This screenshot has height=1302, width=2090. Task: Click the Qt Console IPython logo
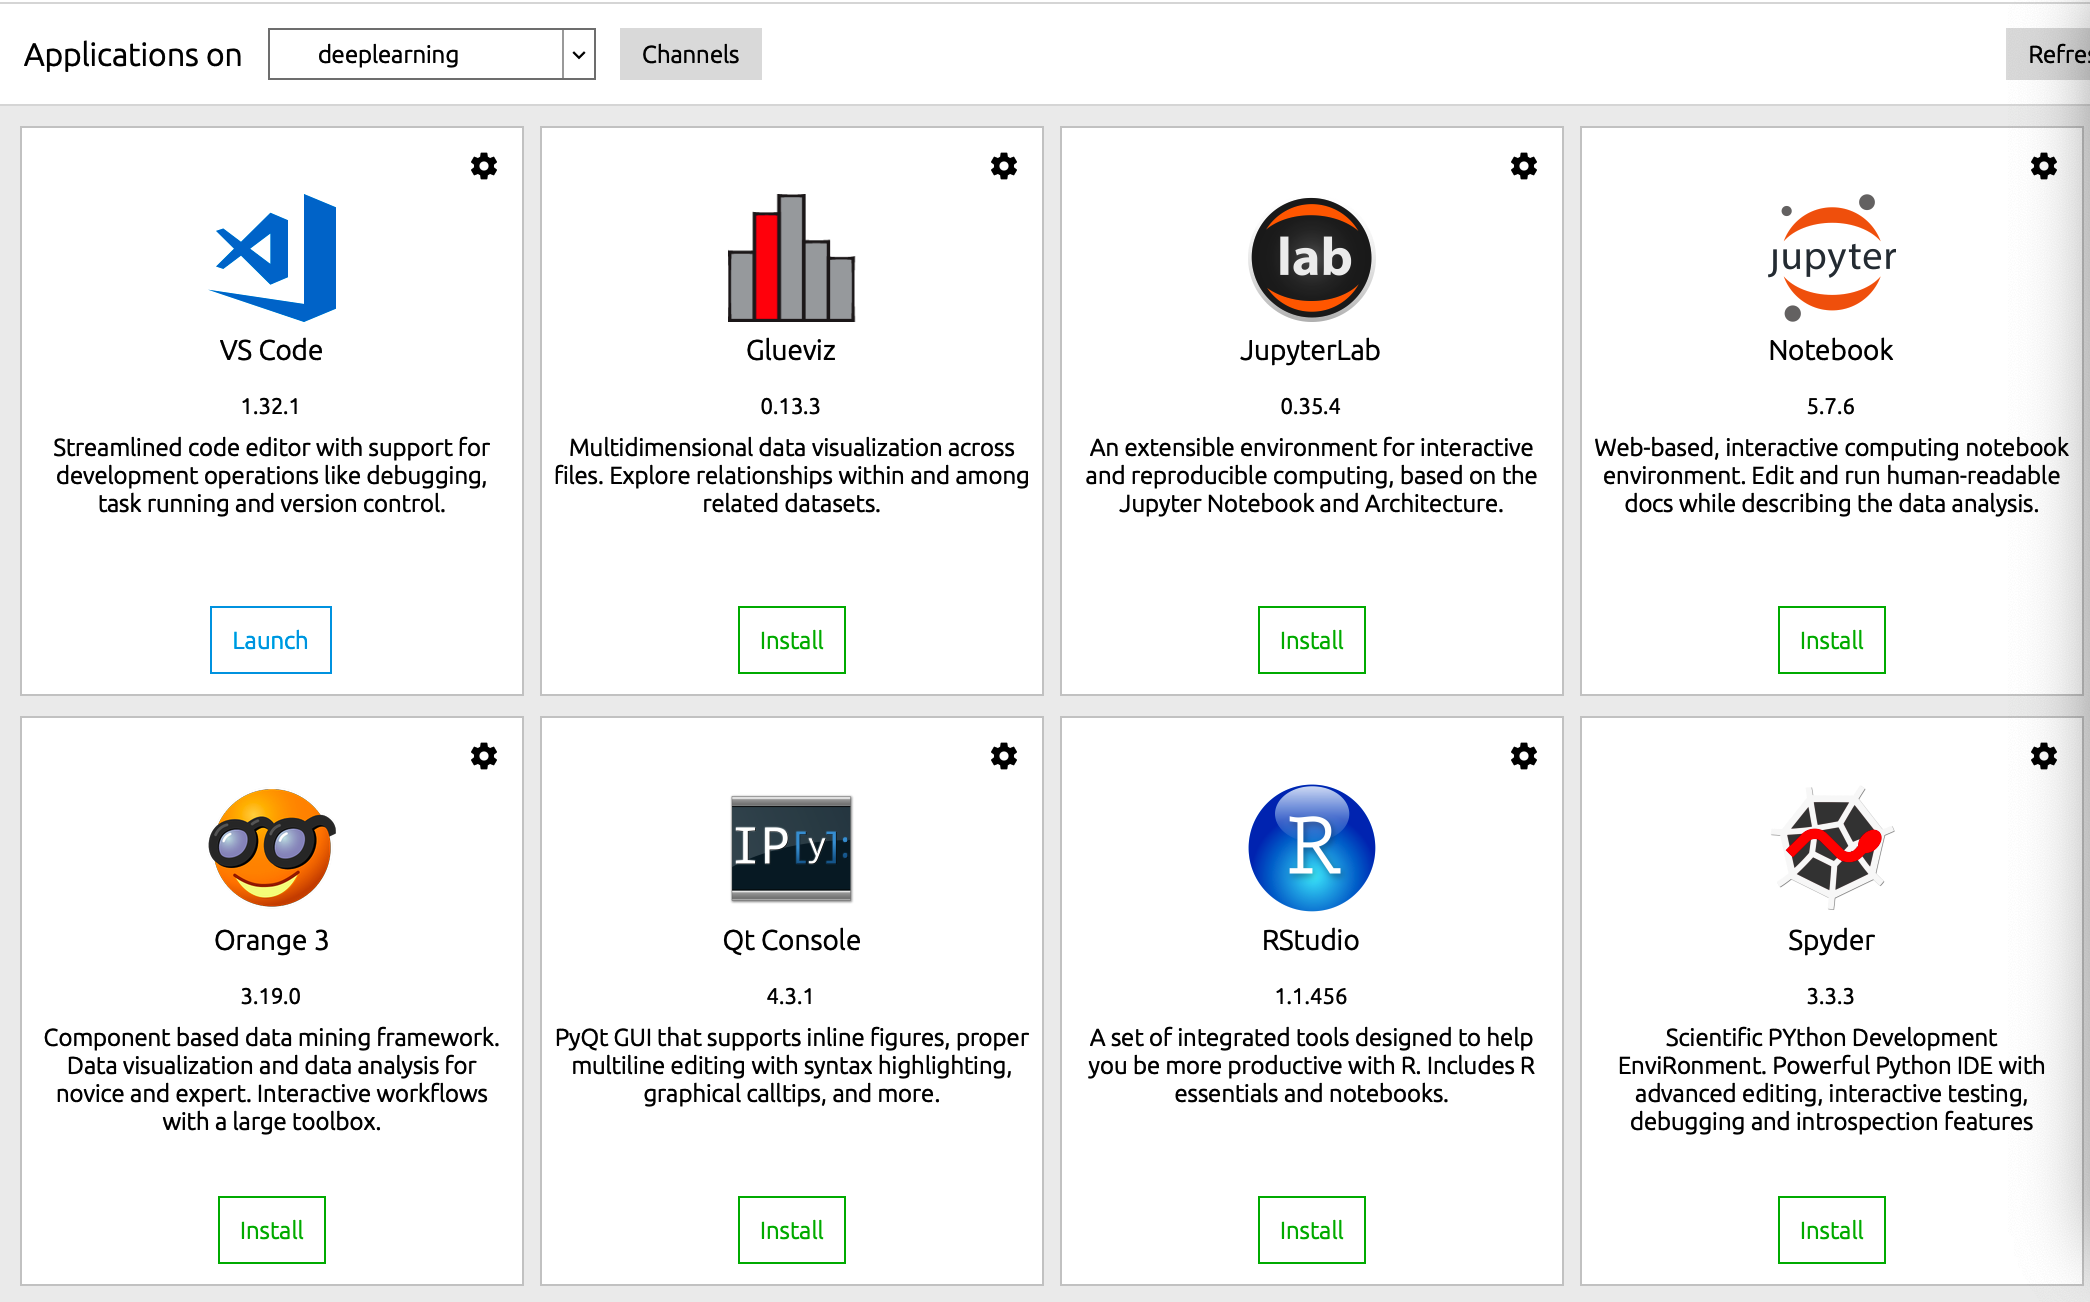point(791,848)
